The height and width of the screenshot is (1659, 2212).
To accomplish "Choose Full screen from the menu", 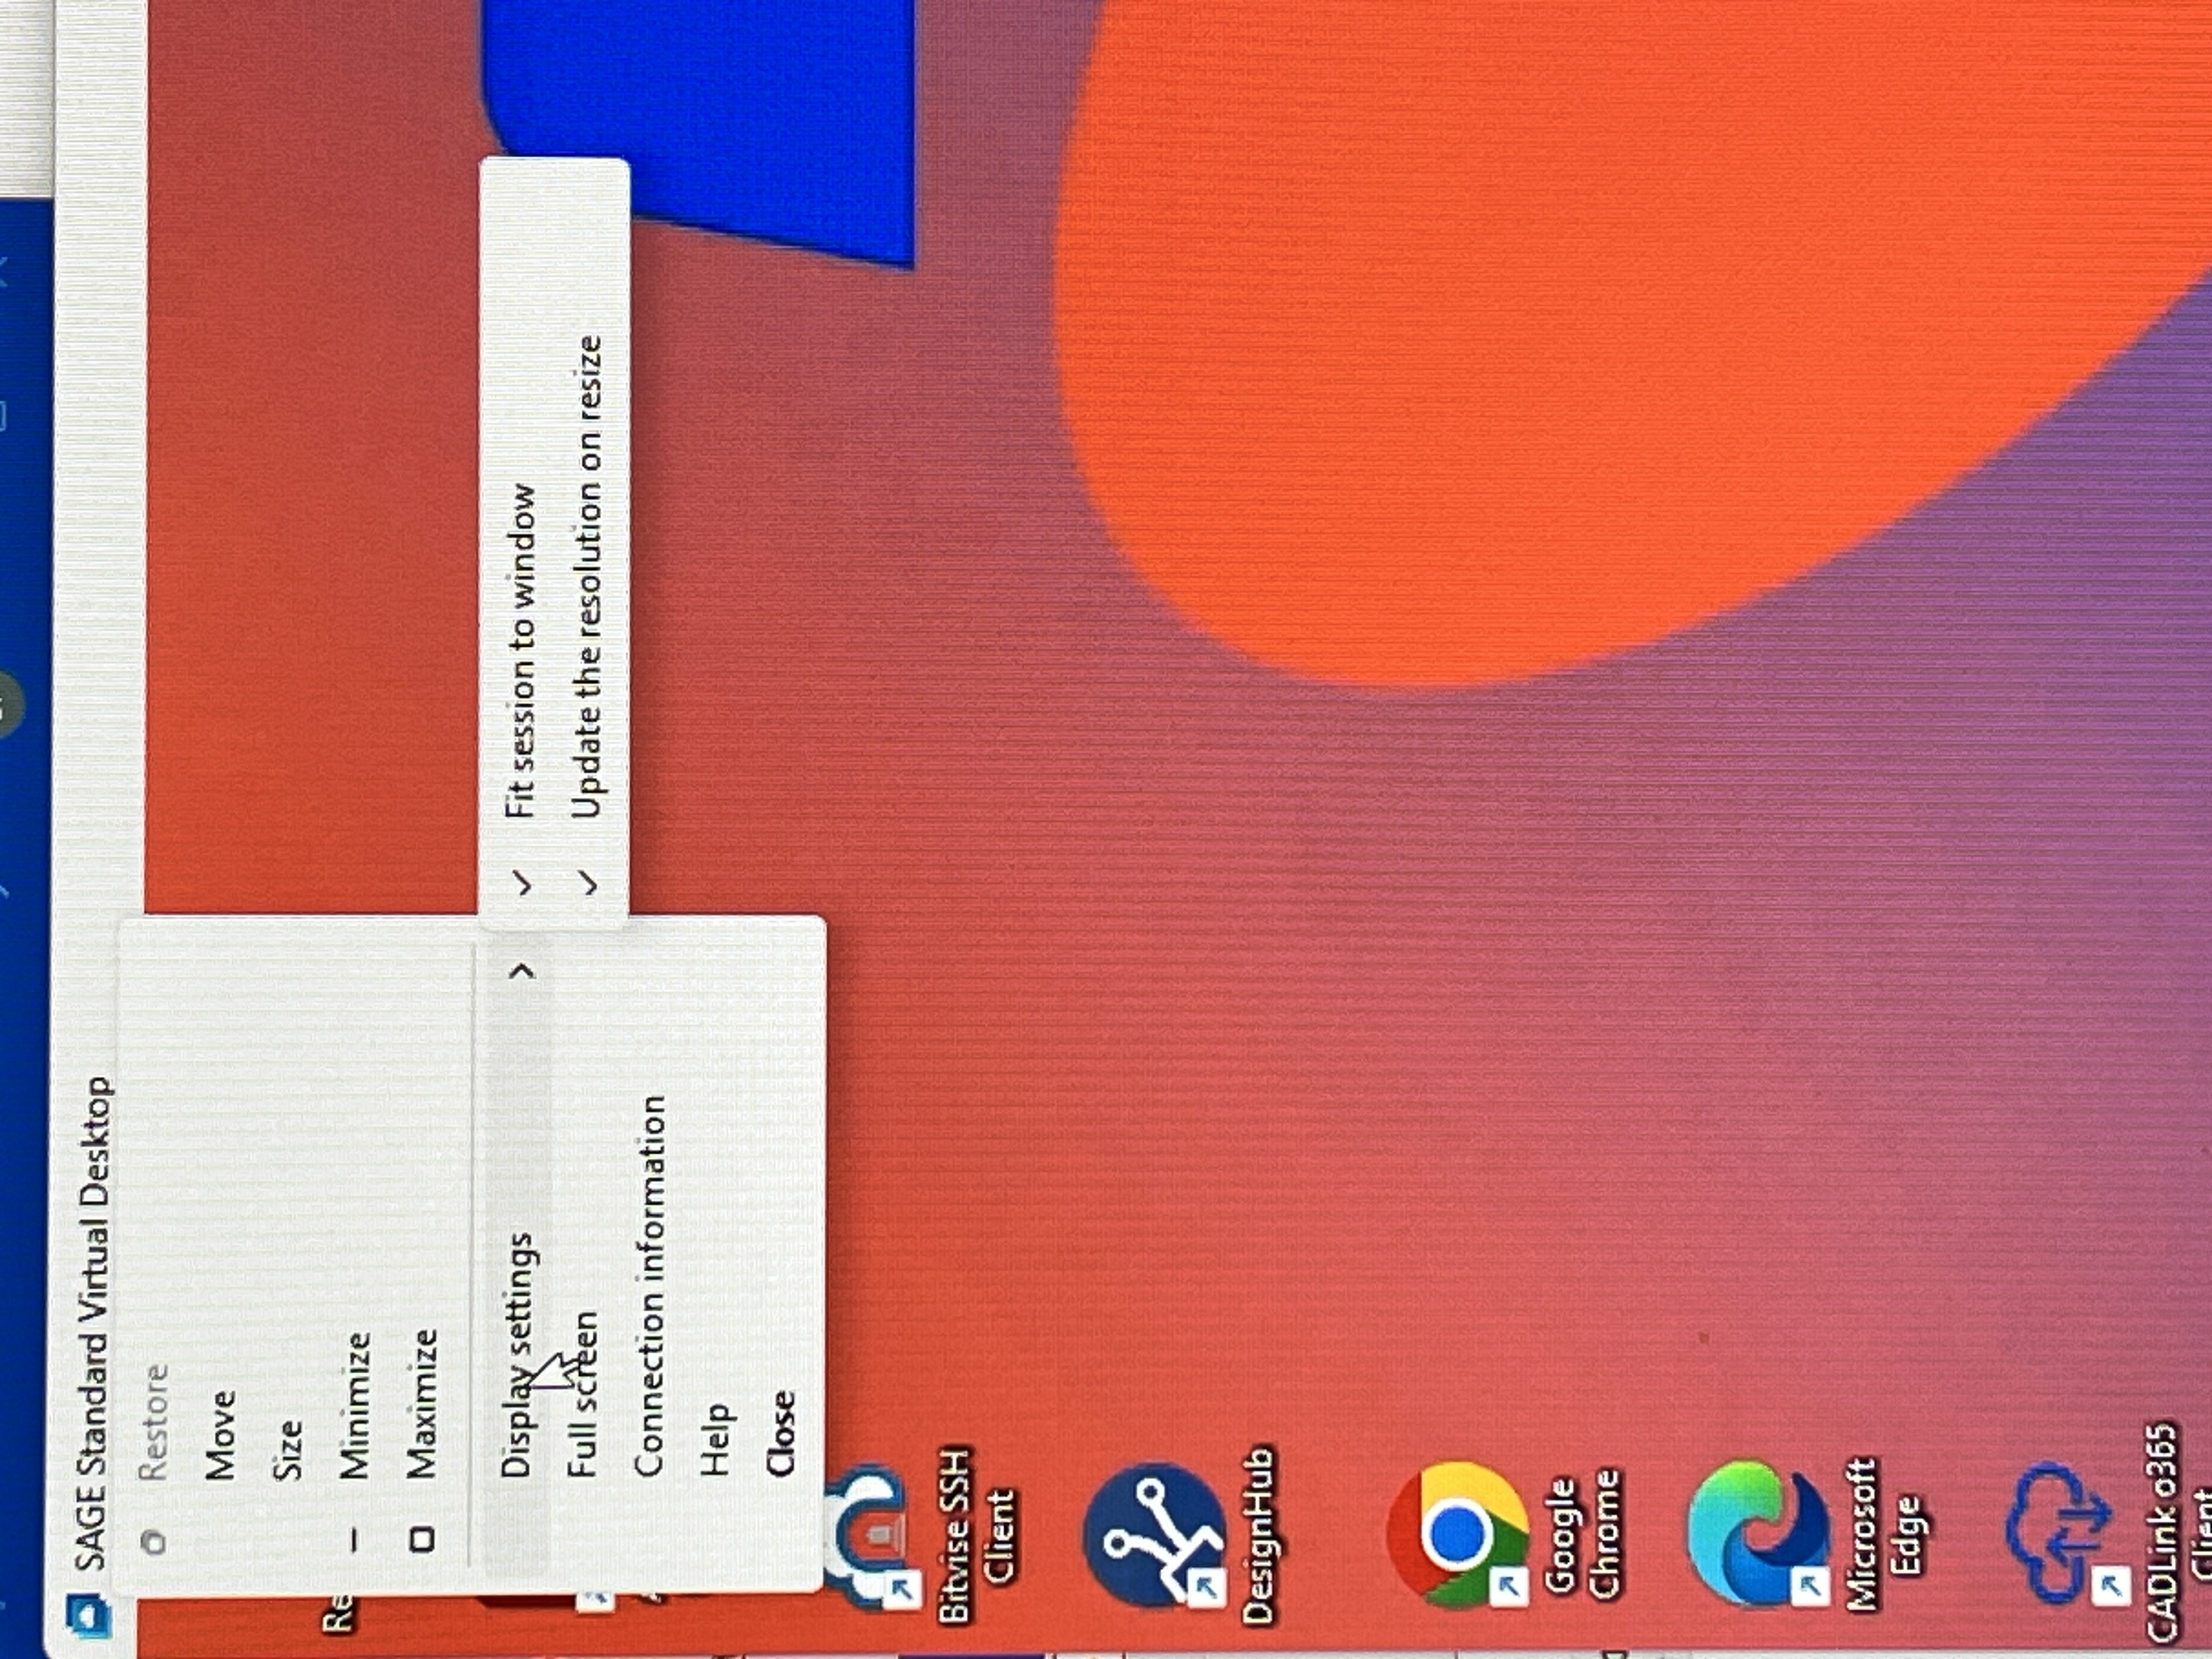I will pos(583,1395).
